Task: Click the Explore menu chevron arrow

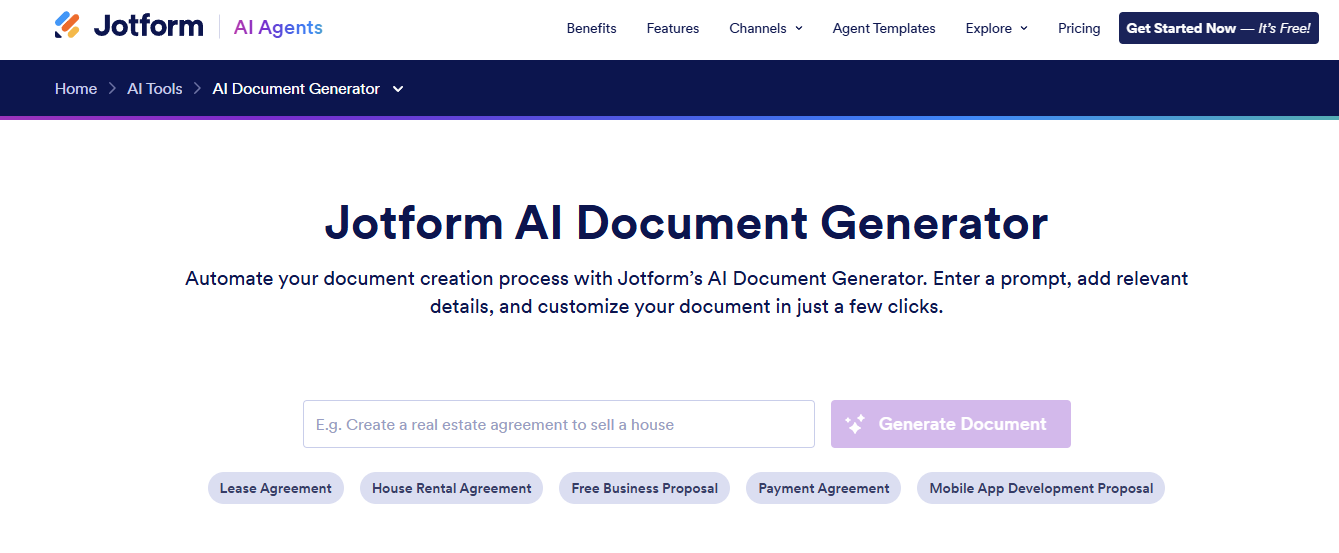Action: coord(1024,28)
